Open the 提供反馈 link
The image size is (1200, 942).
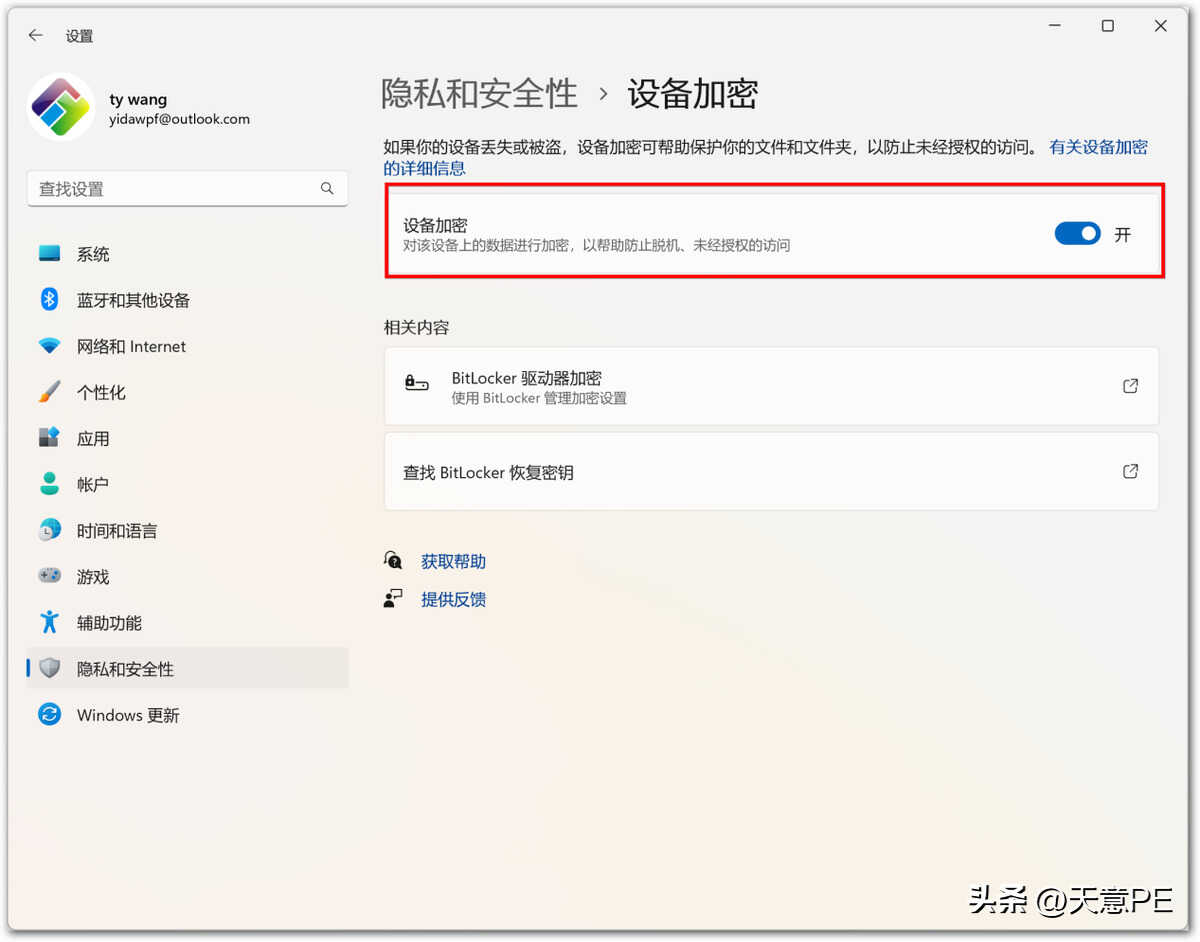point(453,600)
